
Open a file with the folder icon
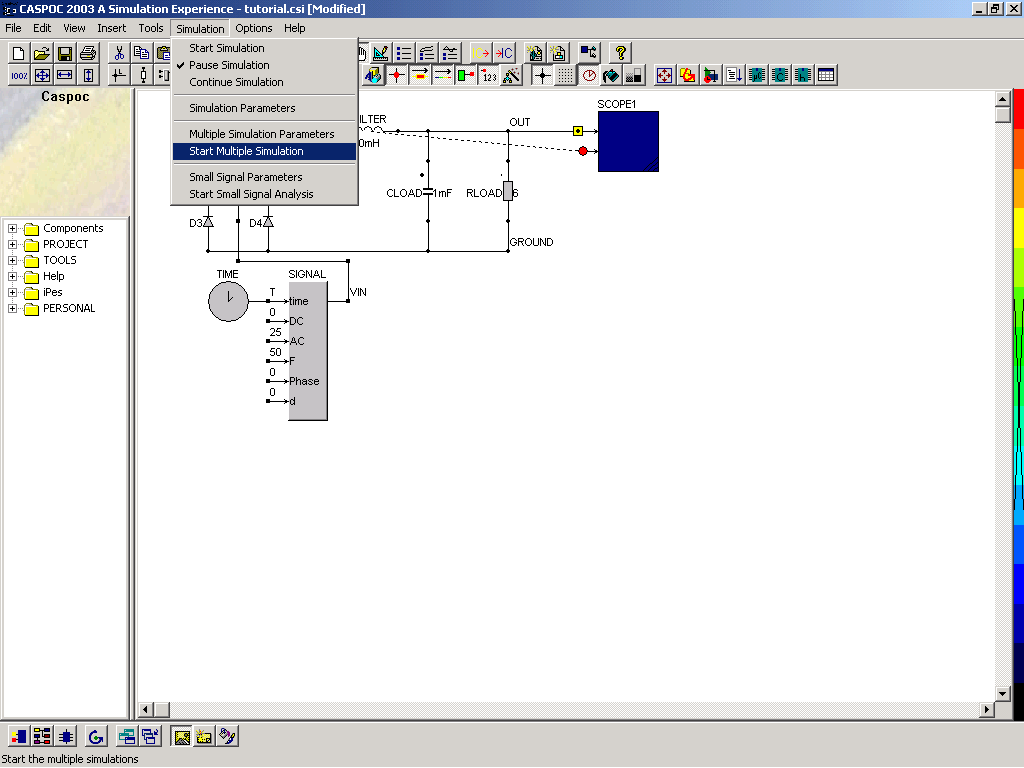click(42, 53)
